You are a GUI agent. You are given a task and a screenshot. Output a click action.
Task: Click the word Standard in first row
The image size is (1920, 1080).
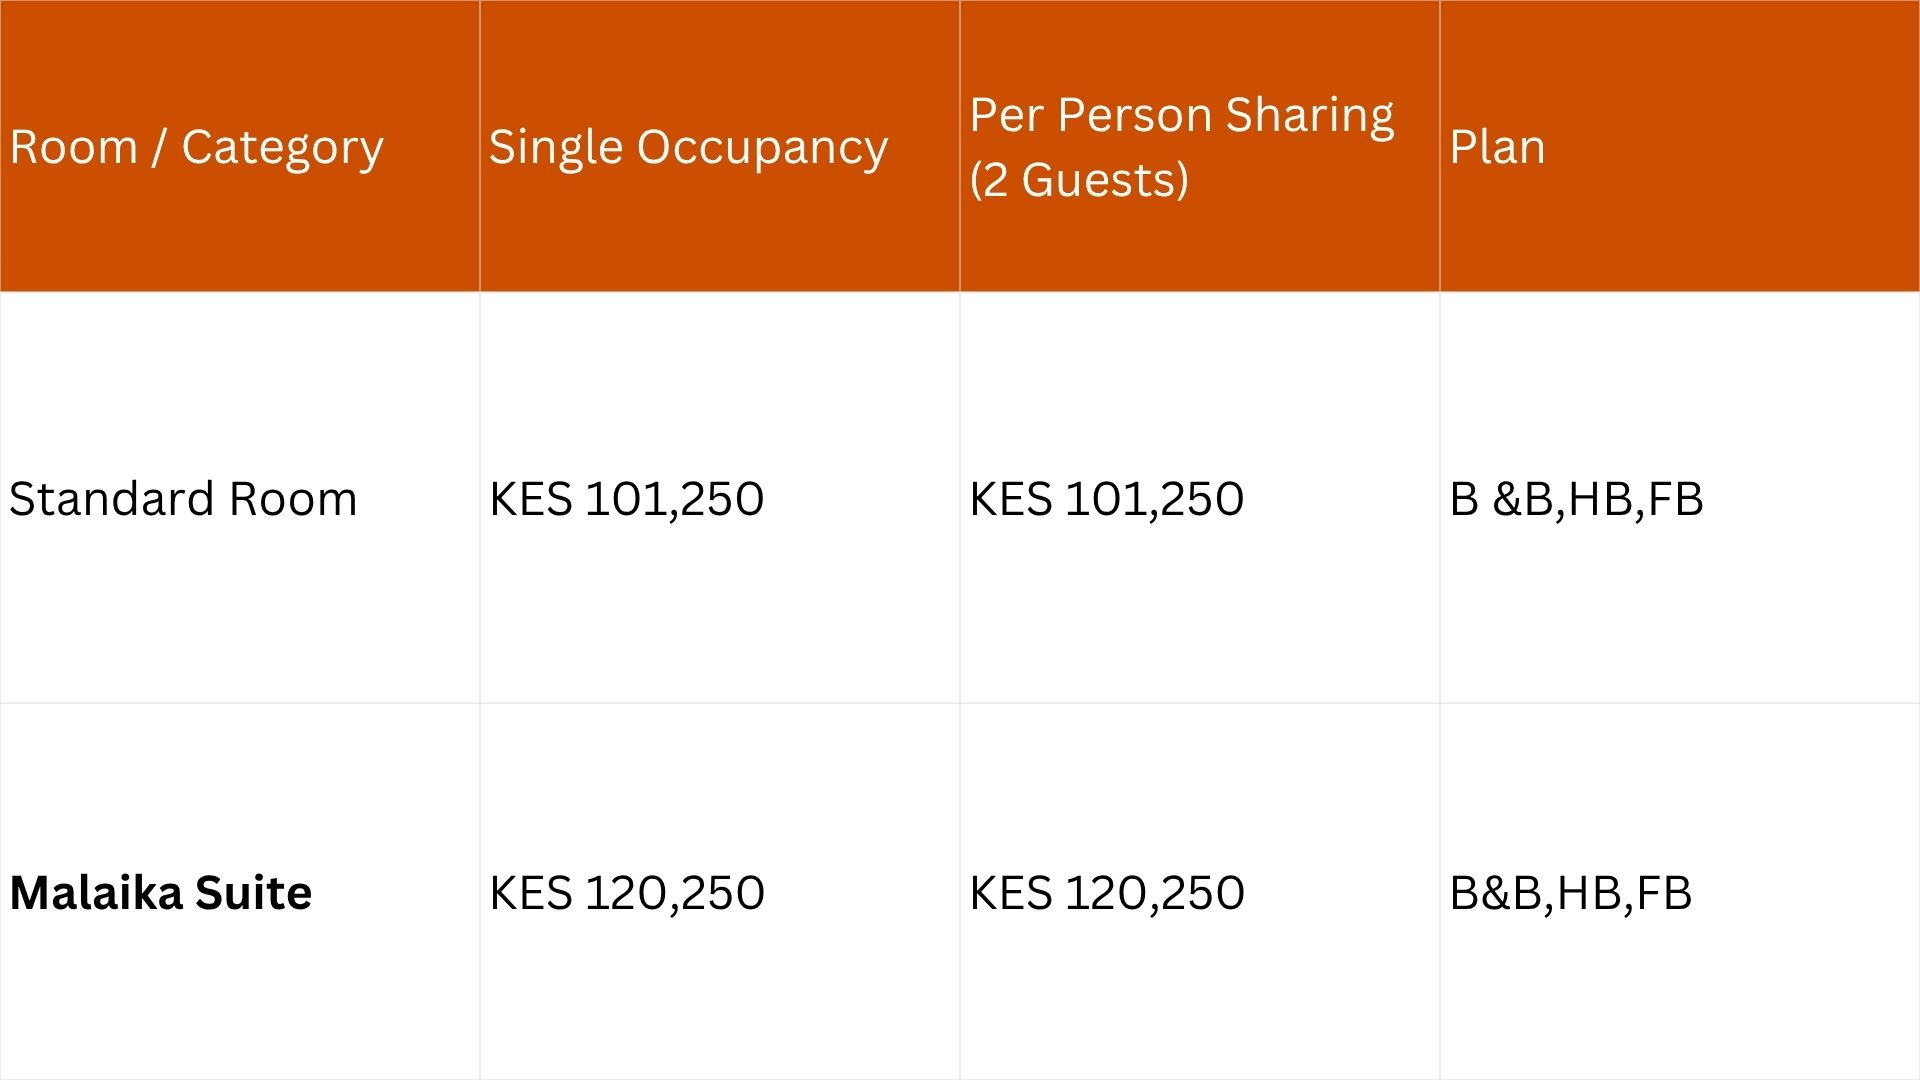[x=112, y=499]
